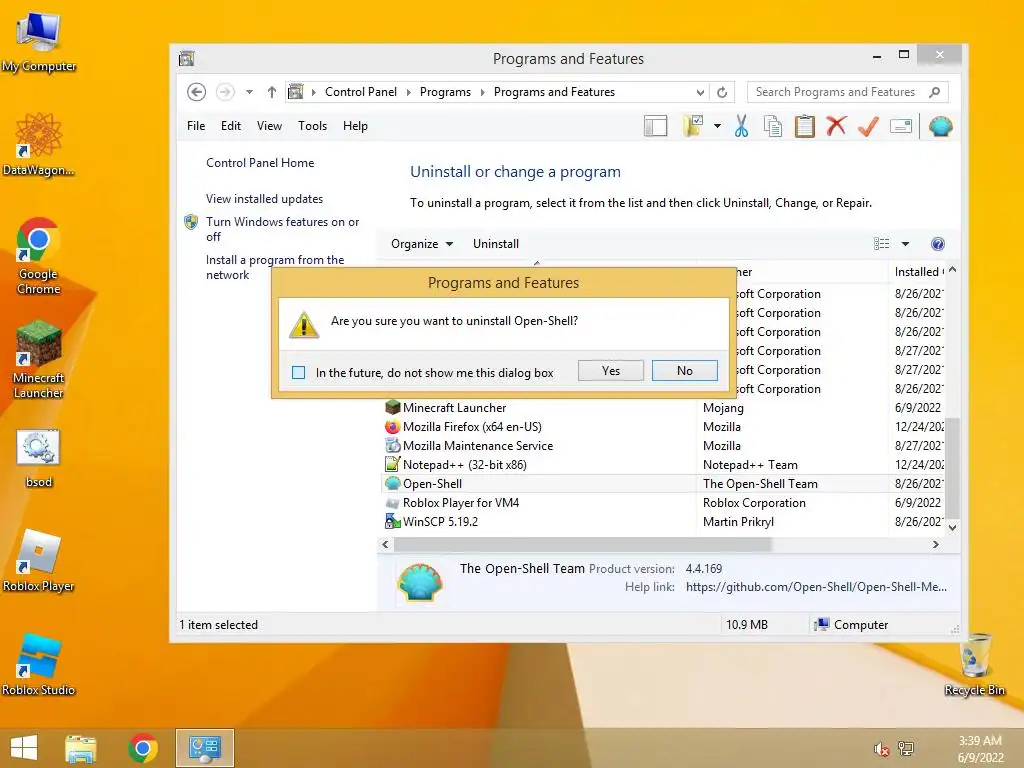This screenshot has width=1024, height=768.
Task: Expand the Organize dropdown
Action: pos(422,244)
